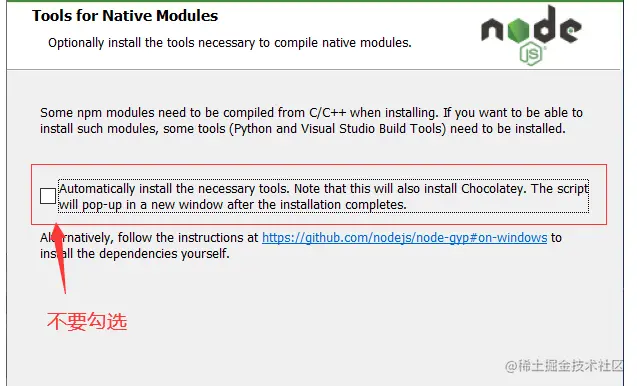The width and height of the screenshot is (637, 386).
Task: Click the 稀土掘金技术社区 watermark
Action: click(x=564, y=366)
